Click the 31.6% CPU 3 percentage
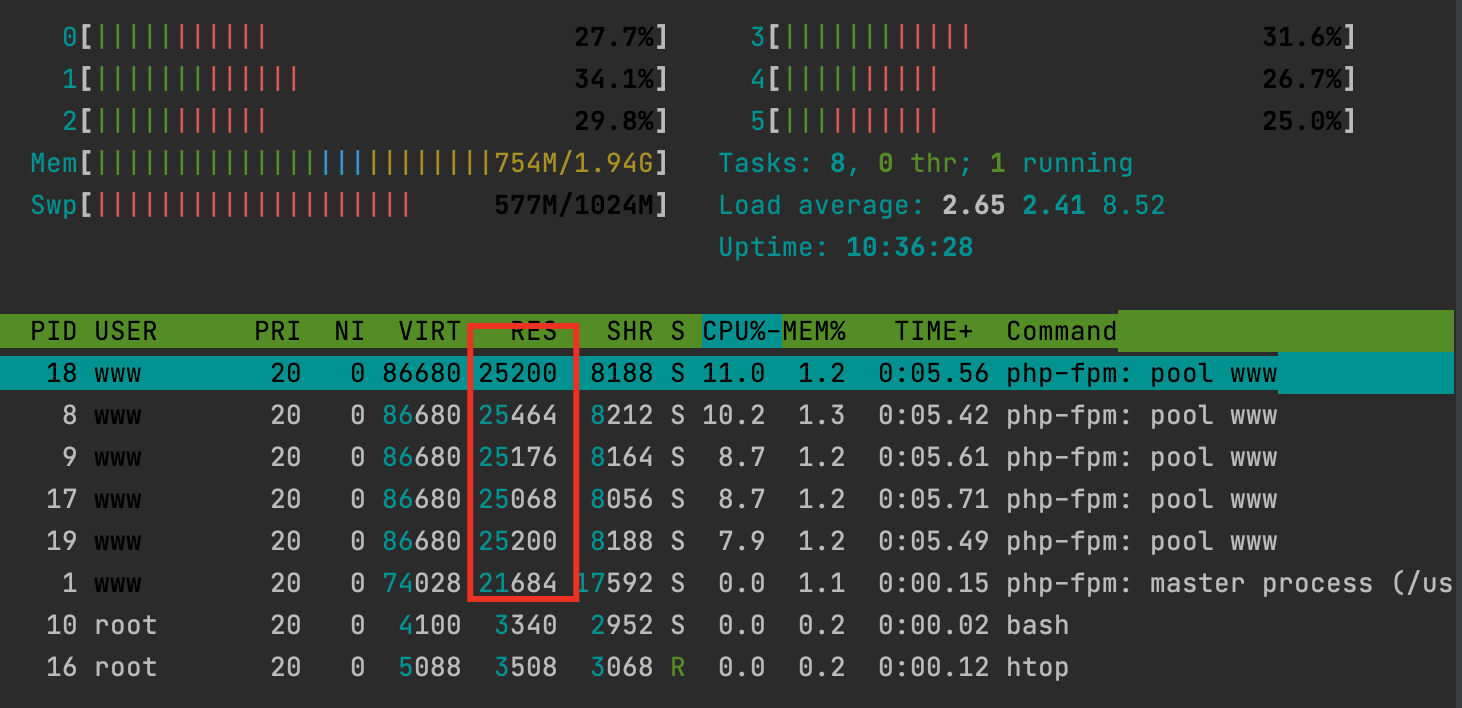Screen dimensions: 1462x708 pyautogui.click(x=1303, y=38)
